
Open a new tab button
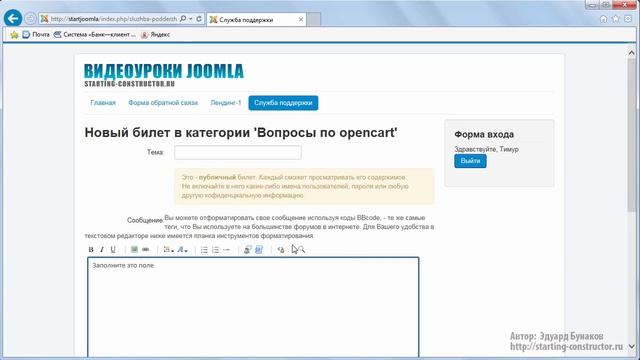pos(313,20)
